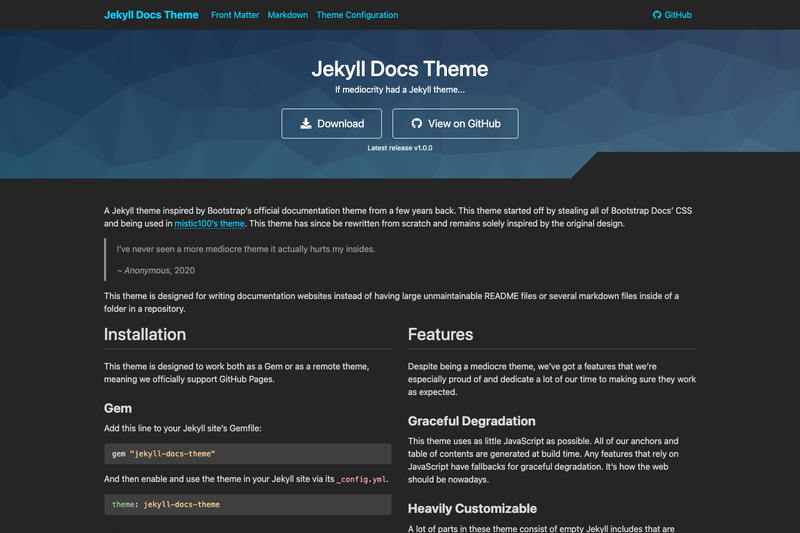Go to the Markdown nav item

click(x=288, y=15)
